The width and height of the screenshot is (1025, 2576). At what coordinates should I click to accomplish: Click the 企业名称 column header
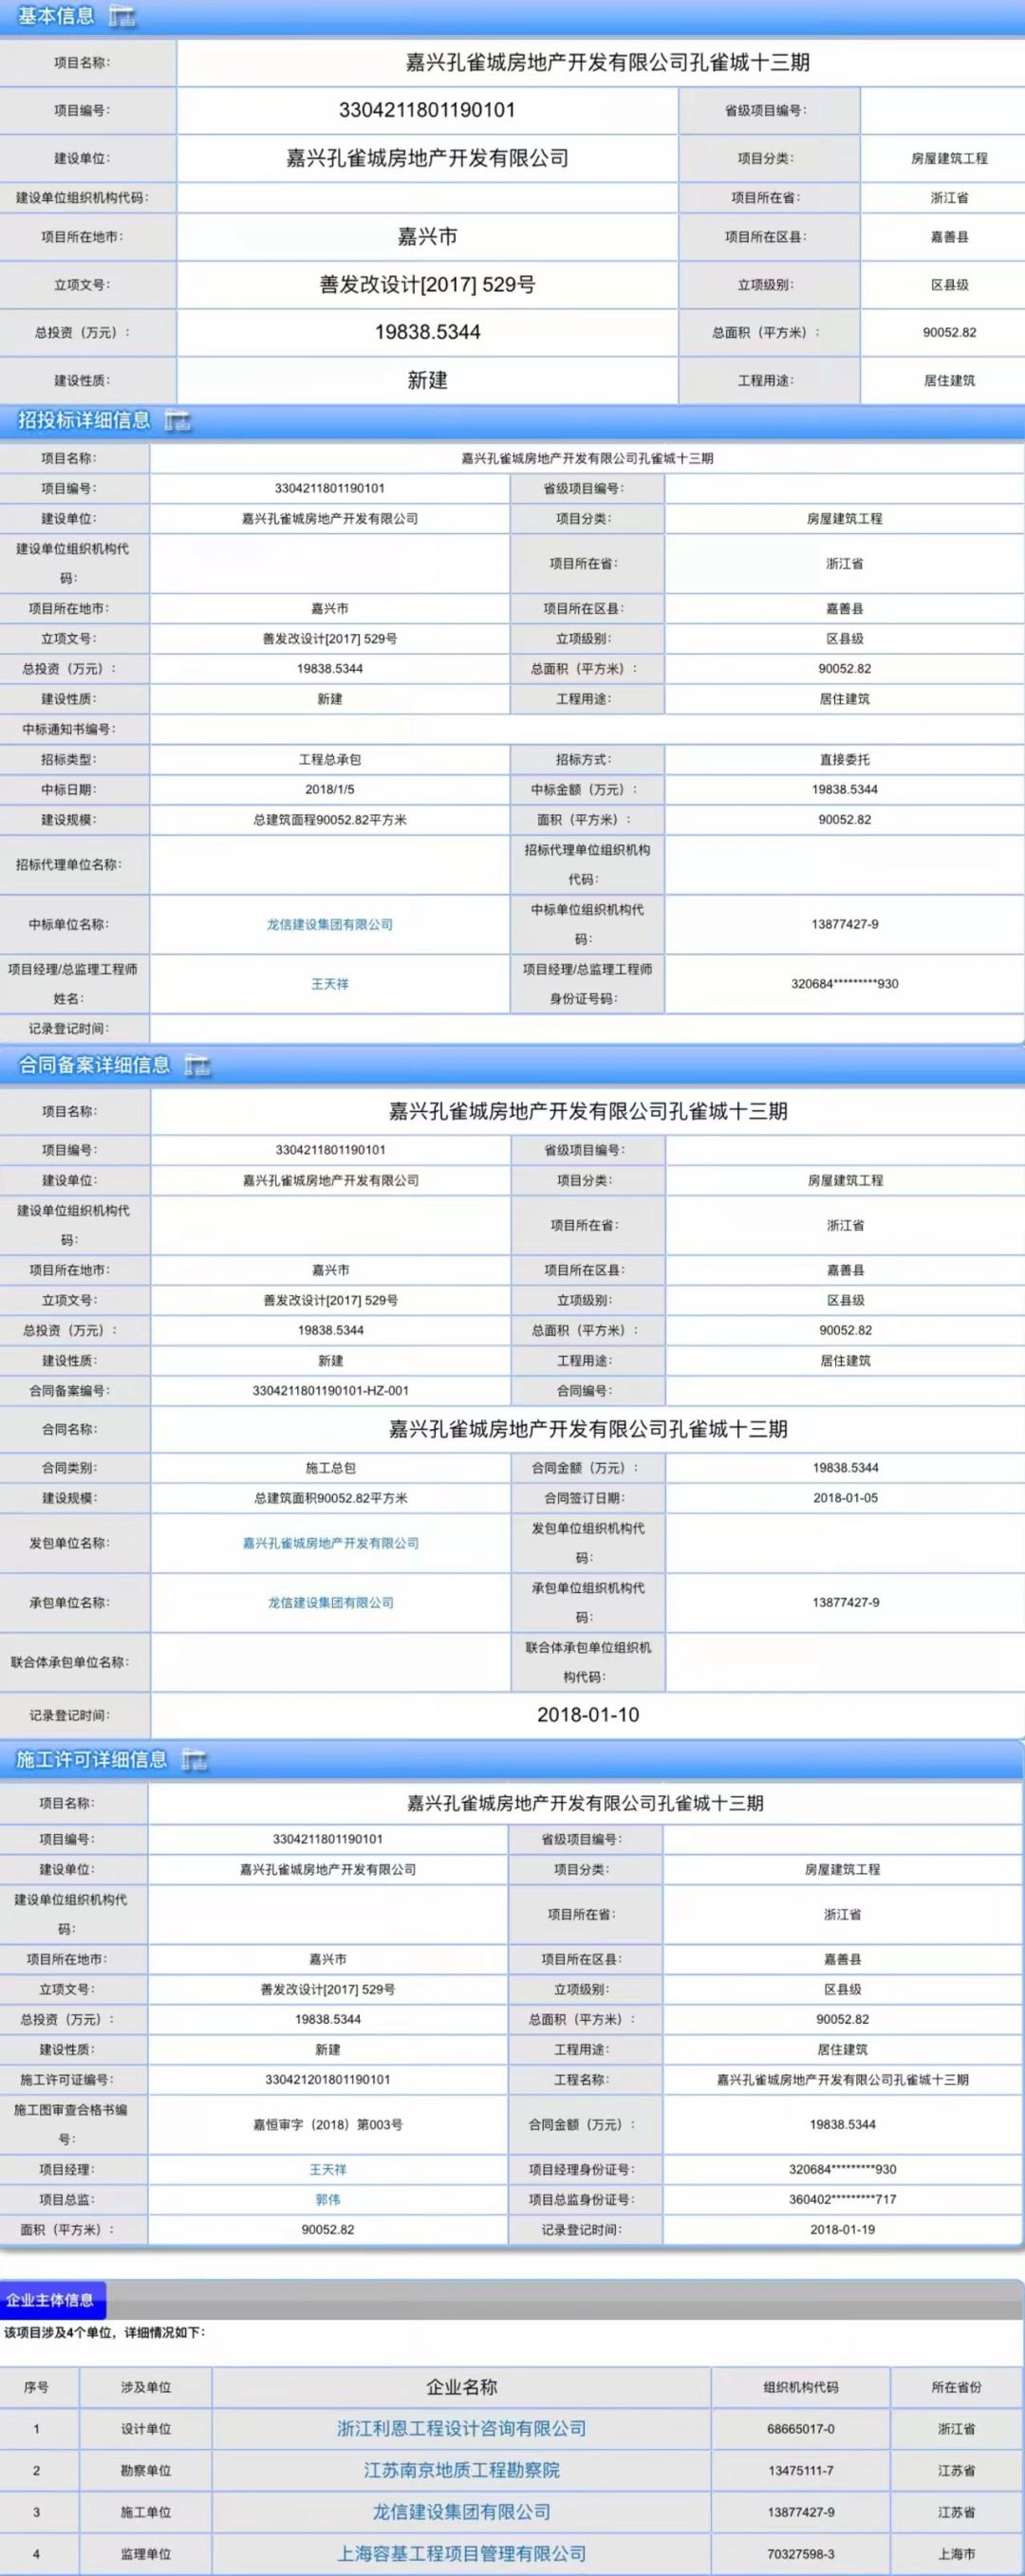(x=462, y=2387)
